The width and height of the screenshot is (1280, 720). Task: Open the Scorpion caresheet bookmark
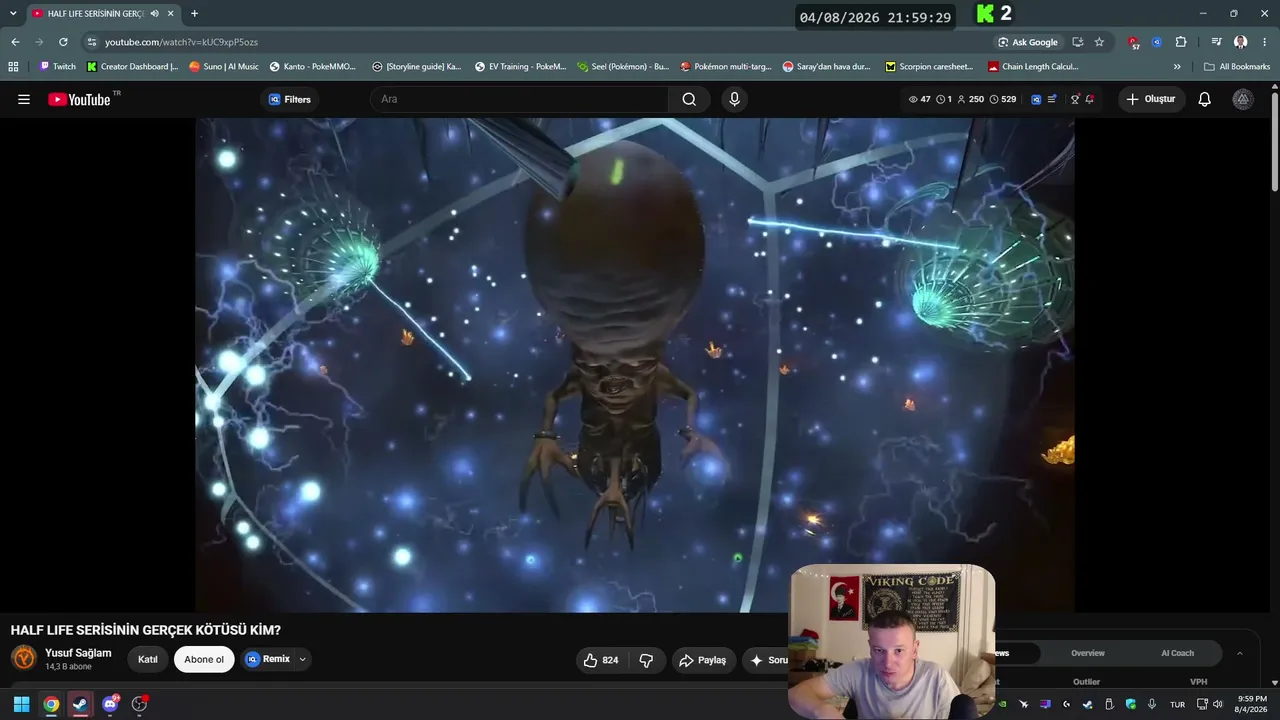pos(929,67)
